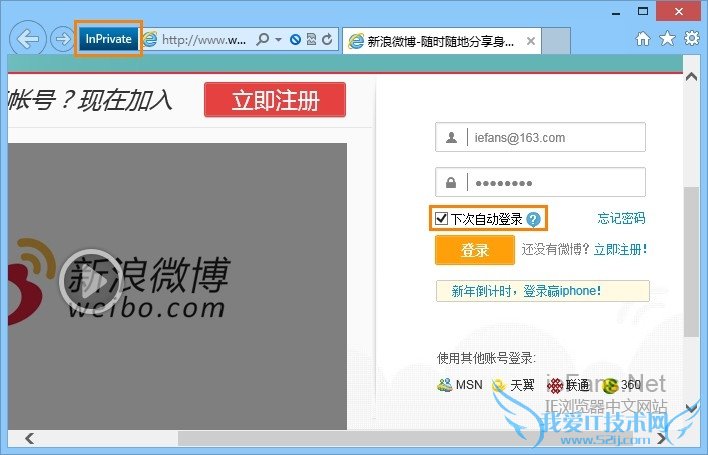
Task: Click the horizontal scrollbar left arrow
Action: tap(30, 438)
